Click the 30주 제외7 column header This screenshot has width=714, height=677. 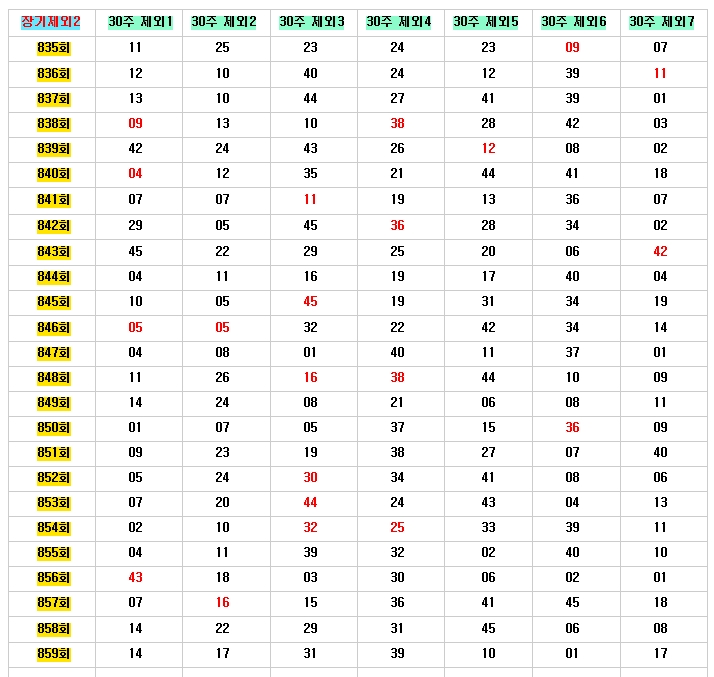(661, 21)
